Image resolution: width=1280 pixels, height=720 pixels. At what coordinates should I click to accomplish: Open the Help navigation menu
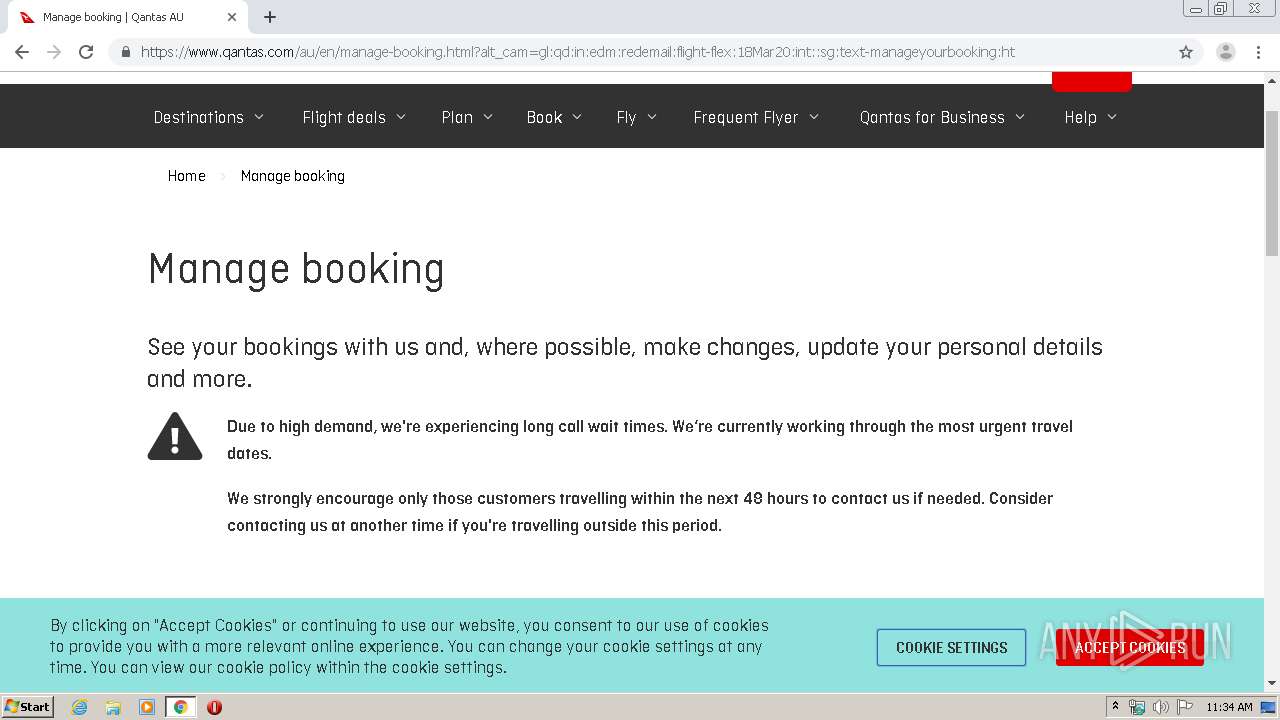pyautogui.click(x=1090, y=117)
